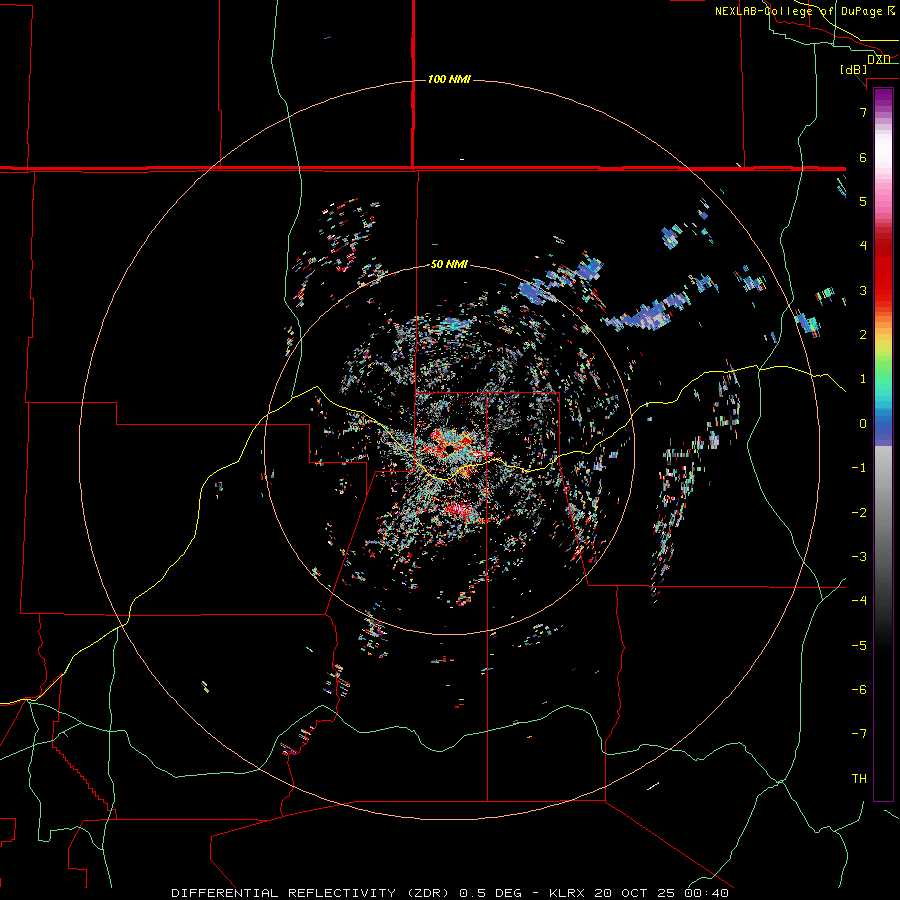The height and width of the screenshot is (900, 900).
Task: Click the radar site at the rings' center
Action: click(x=449, y=449)
